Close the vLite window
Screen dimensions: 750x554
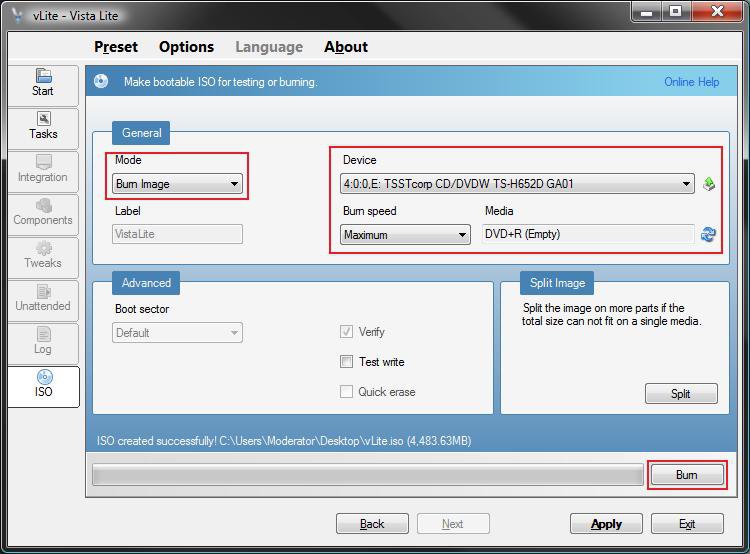pos(717,11)
